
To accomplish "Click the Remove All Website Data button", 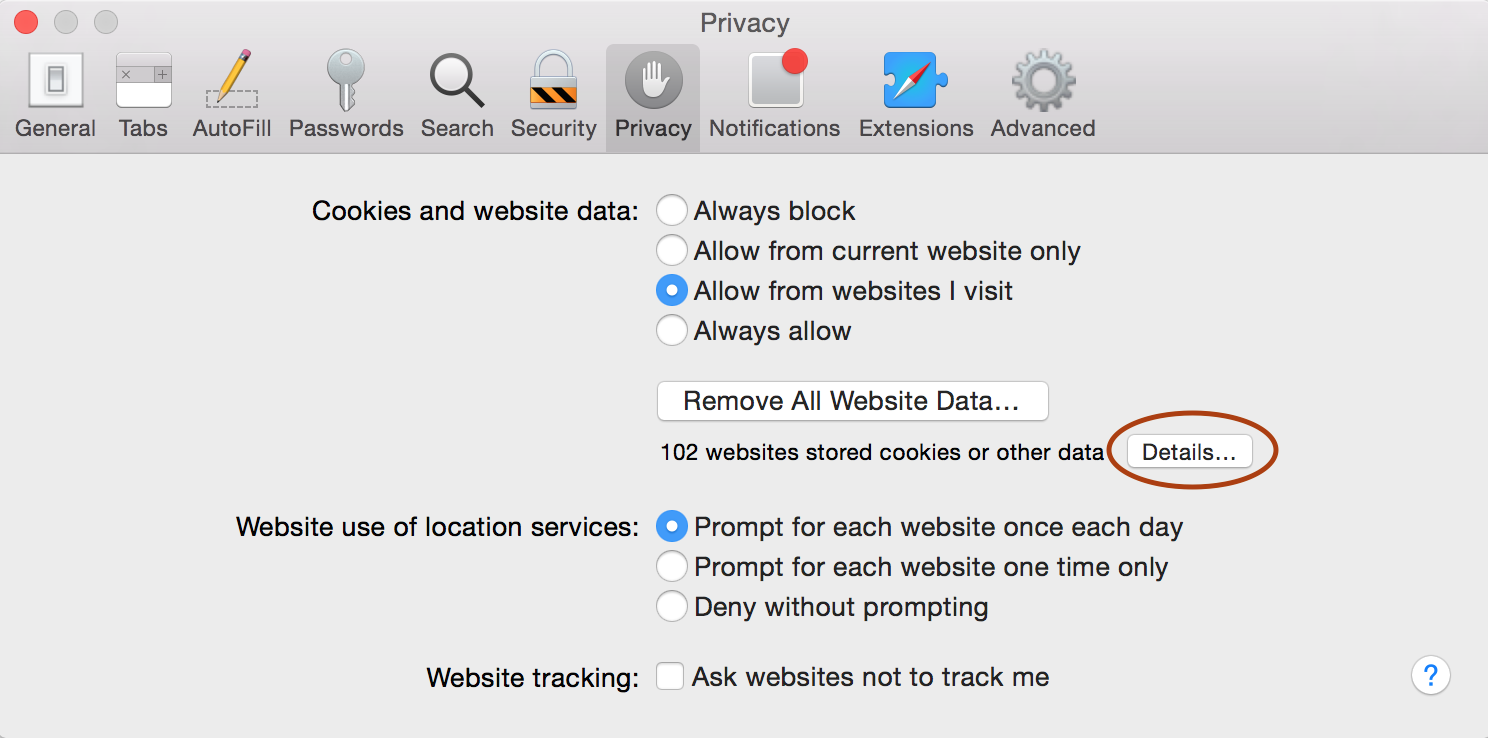I will coord(852,401).
